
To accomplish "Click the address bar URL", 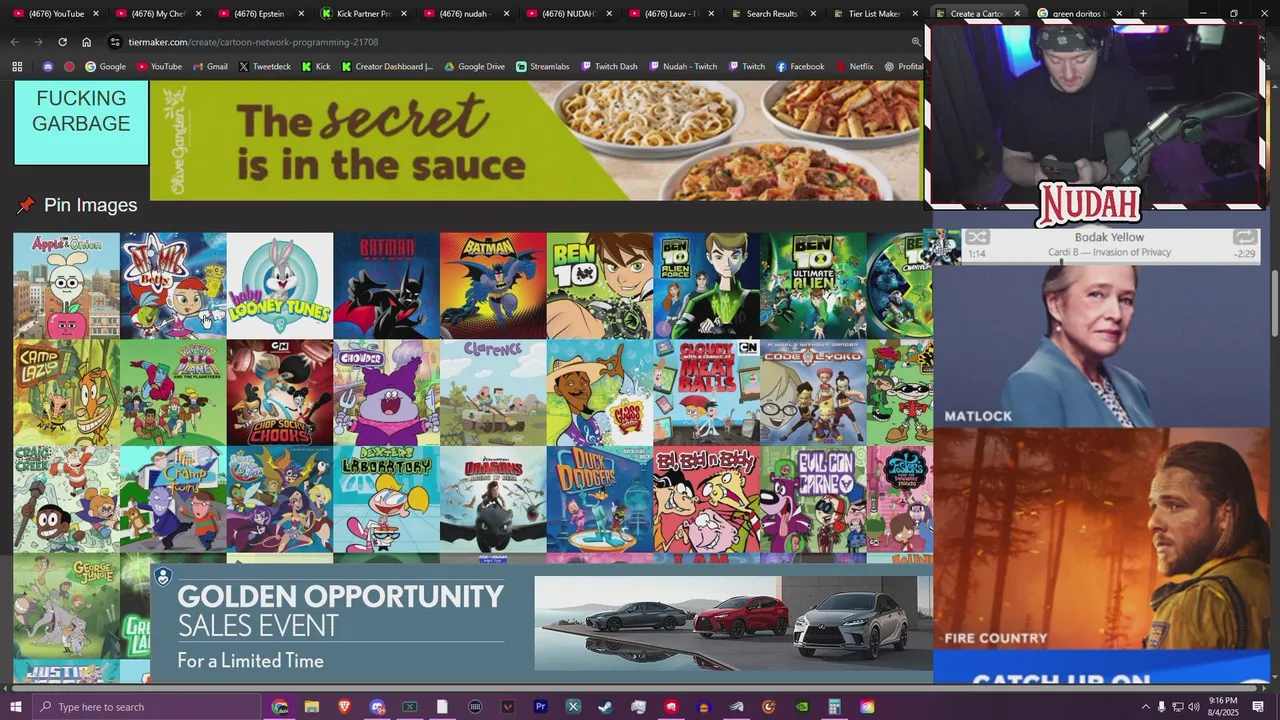I will (x=252, y=42).
